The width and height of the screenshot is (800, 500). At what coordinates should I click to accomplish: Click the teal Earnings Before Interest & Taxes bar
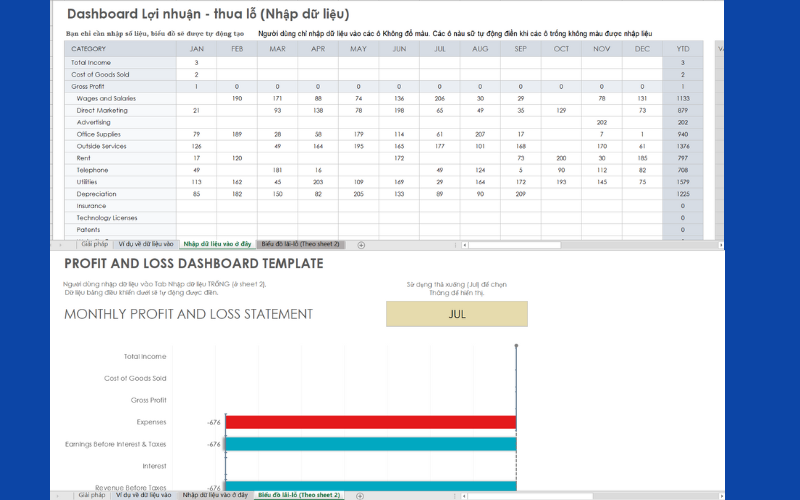click(370, 444)
